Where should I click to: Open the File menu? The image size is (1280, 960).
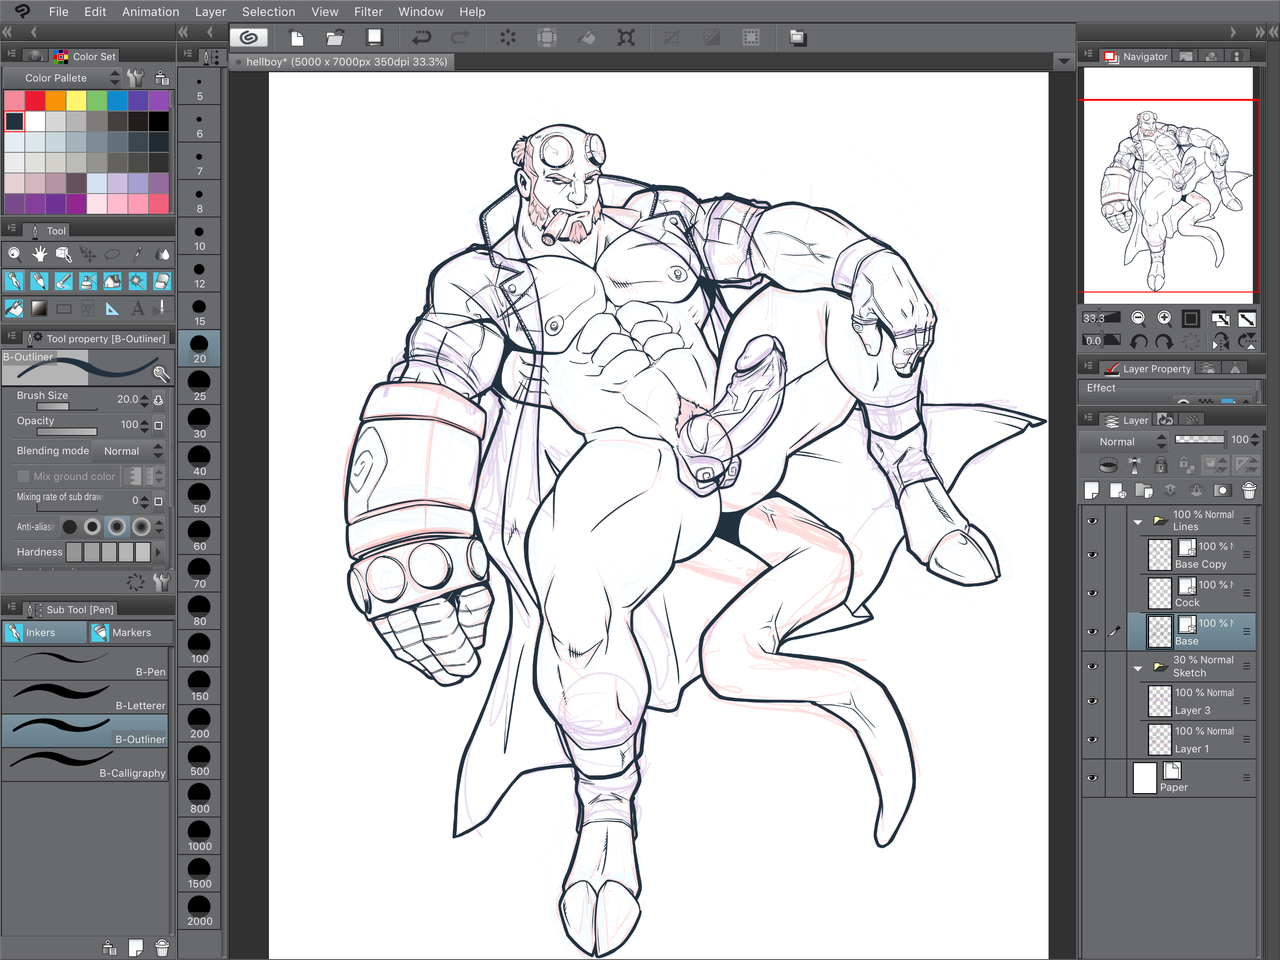tap(59, 12)
